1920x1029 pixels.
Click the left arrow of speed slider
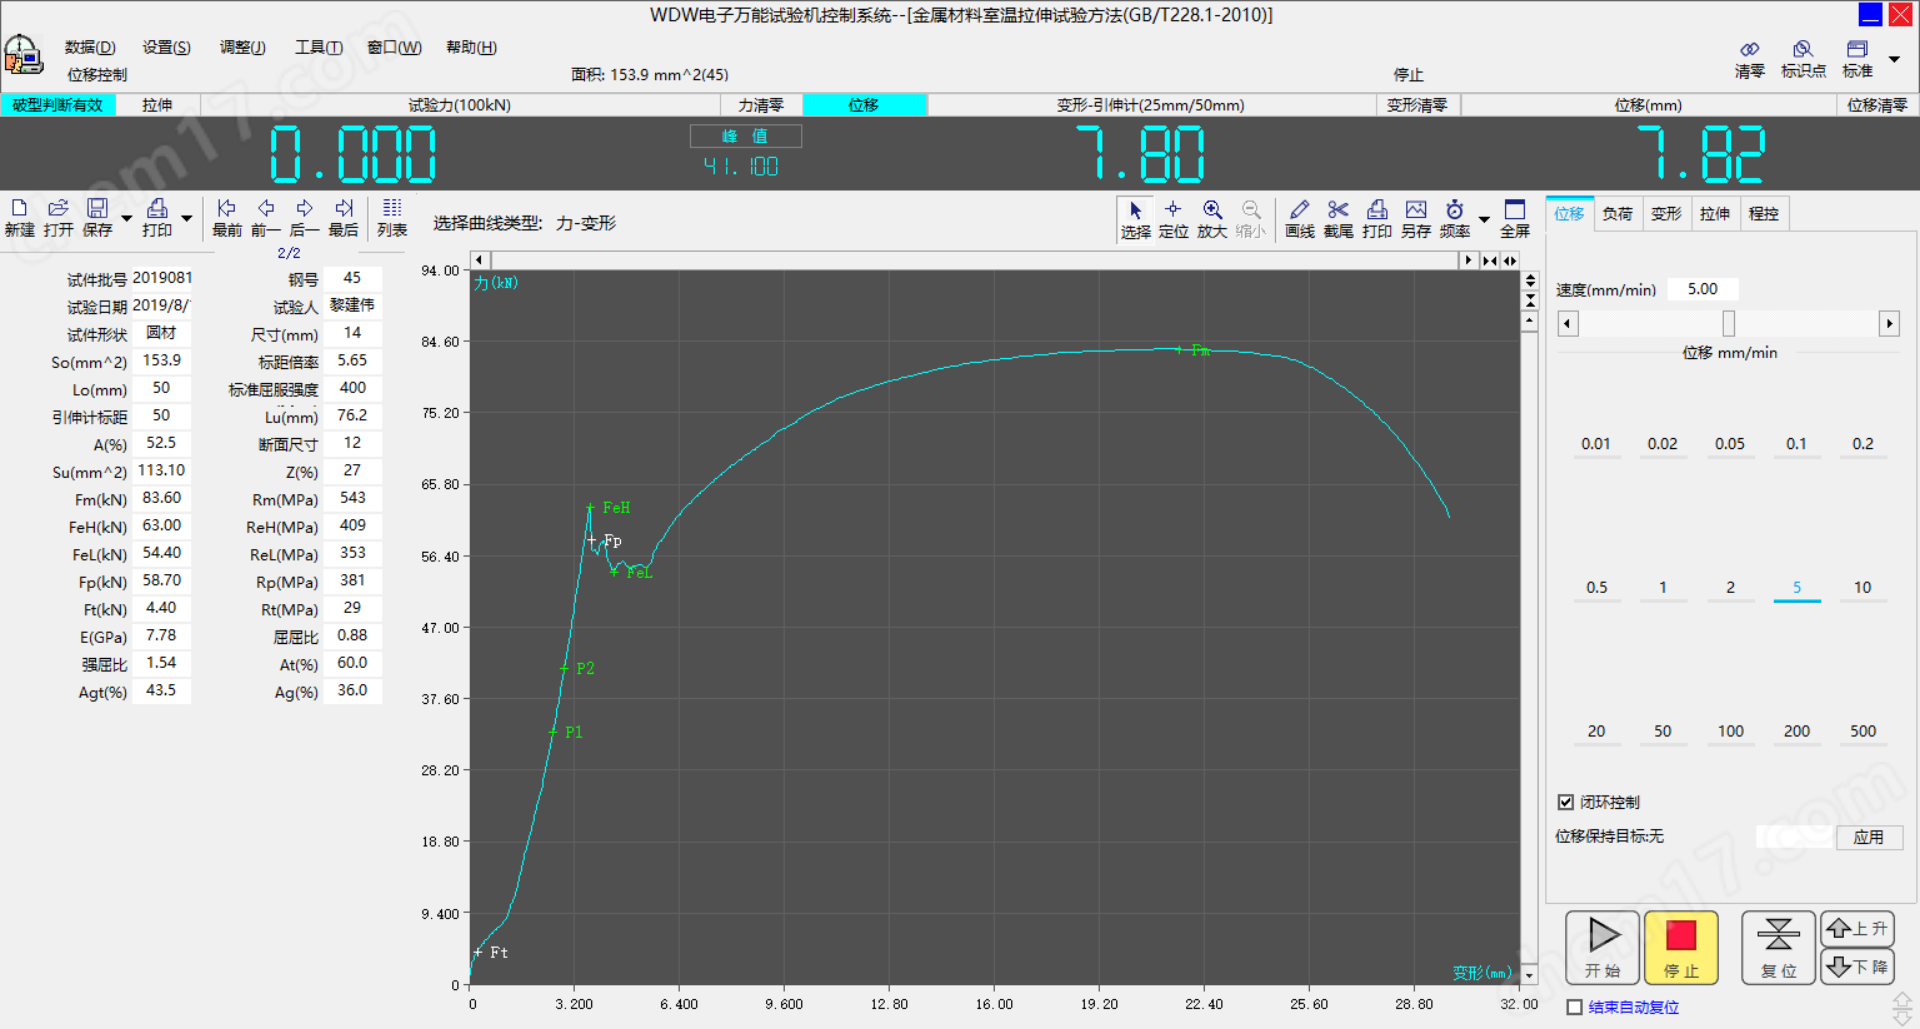coord(1568,324)
